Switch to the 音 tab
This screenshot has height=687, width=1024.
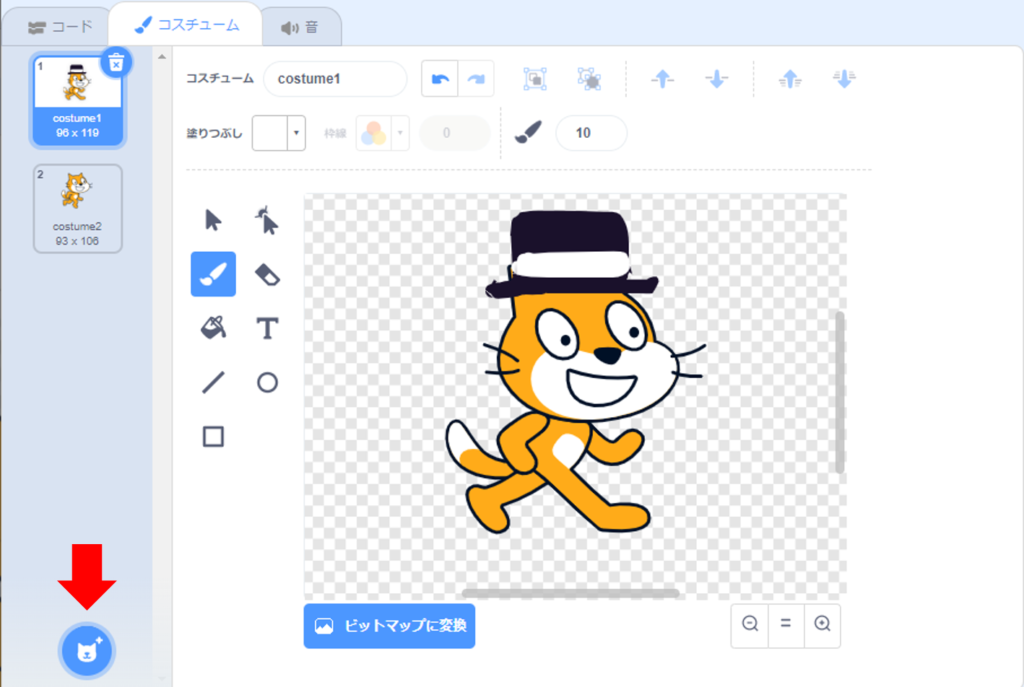click(300, 27)
